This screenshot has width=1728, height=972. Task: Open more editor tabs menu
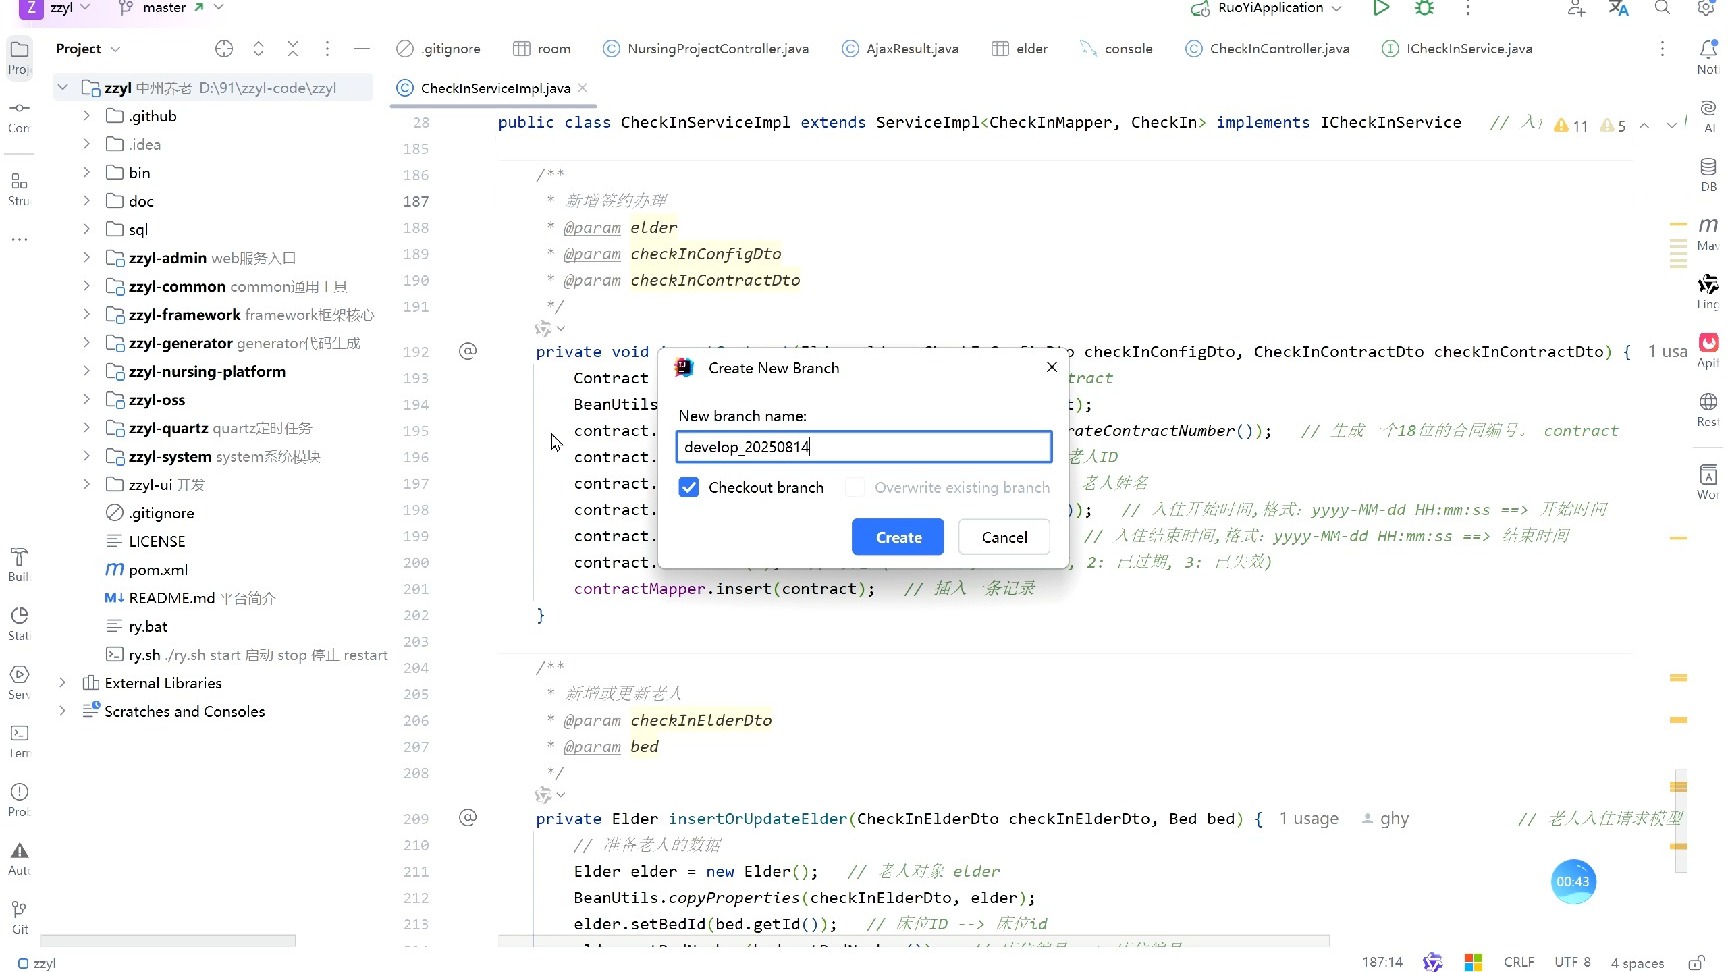(1662, 49)
